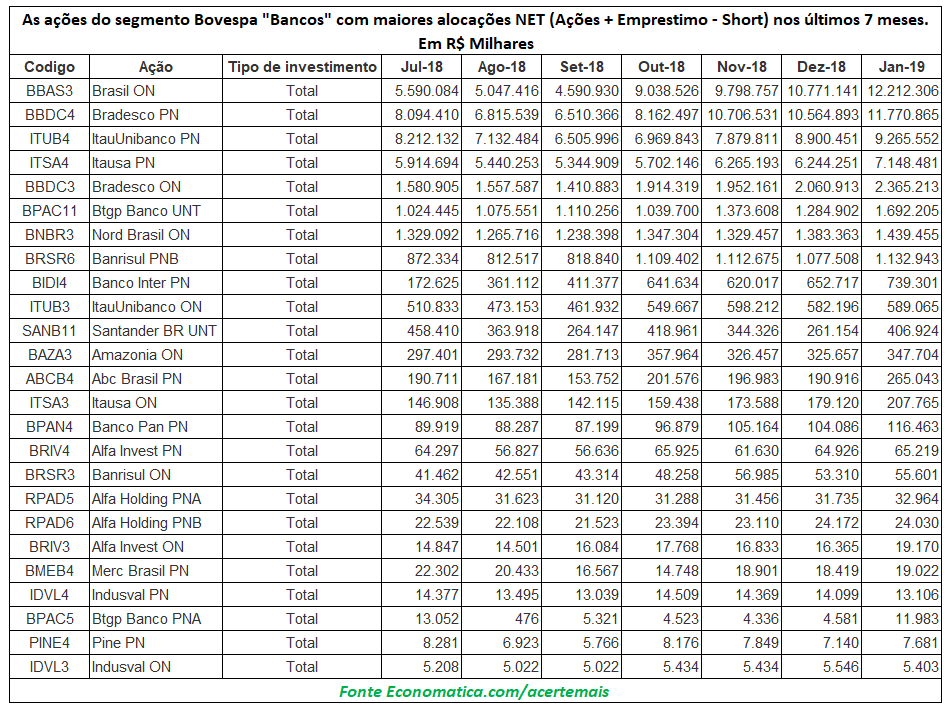Click the BBAS3 code cell
The height and width of the screenshot is (711, 947).
point(50,91)
